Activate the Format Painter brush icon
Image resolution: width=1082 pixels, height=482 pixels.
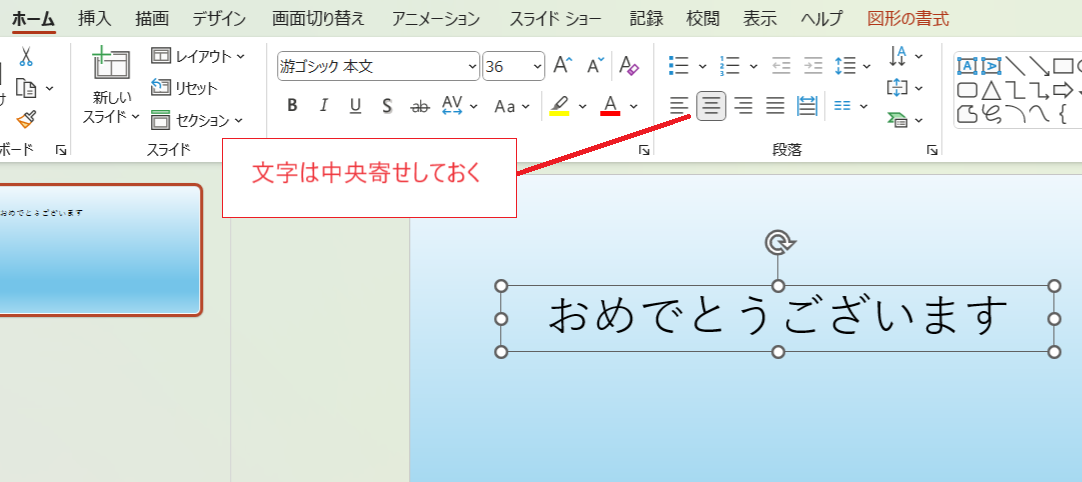26,119
